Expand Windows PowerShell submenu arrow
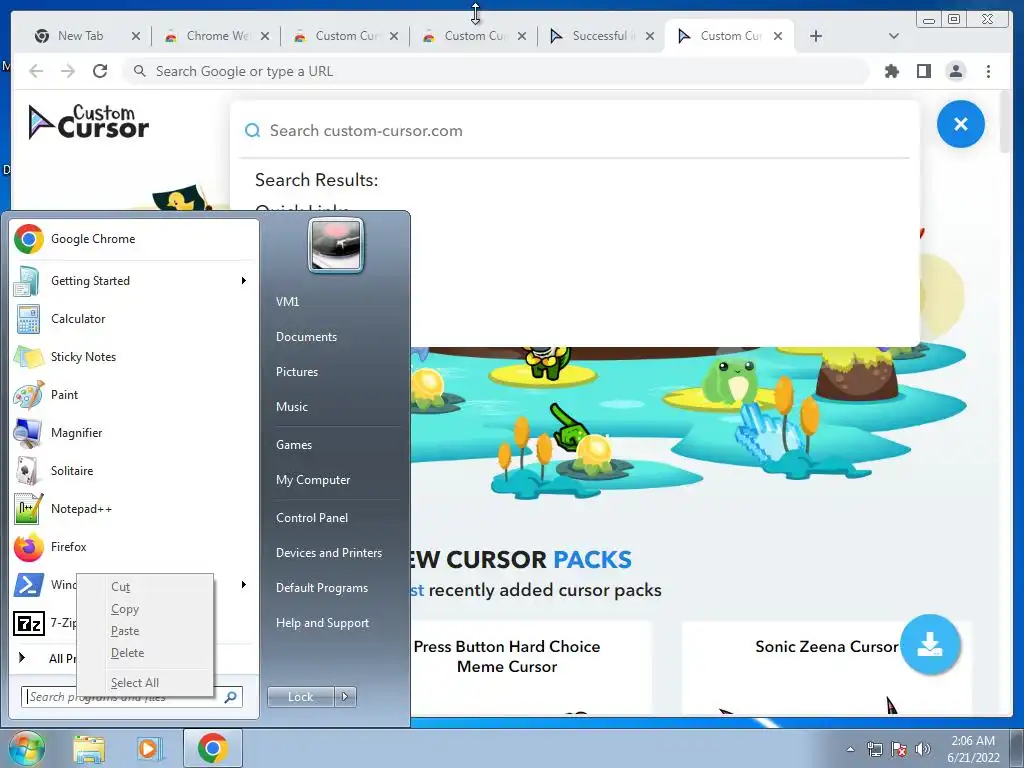The image size is (1024, 768). [244, 584]
